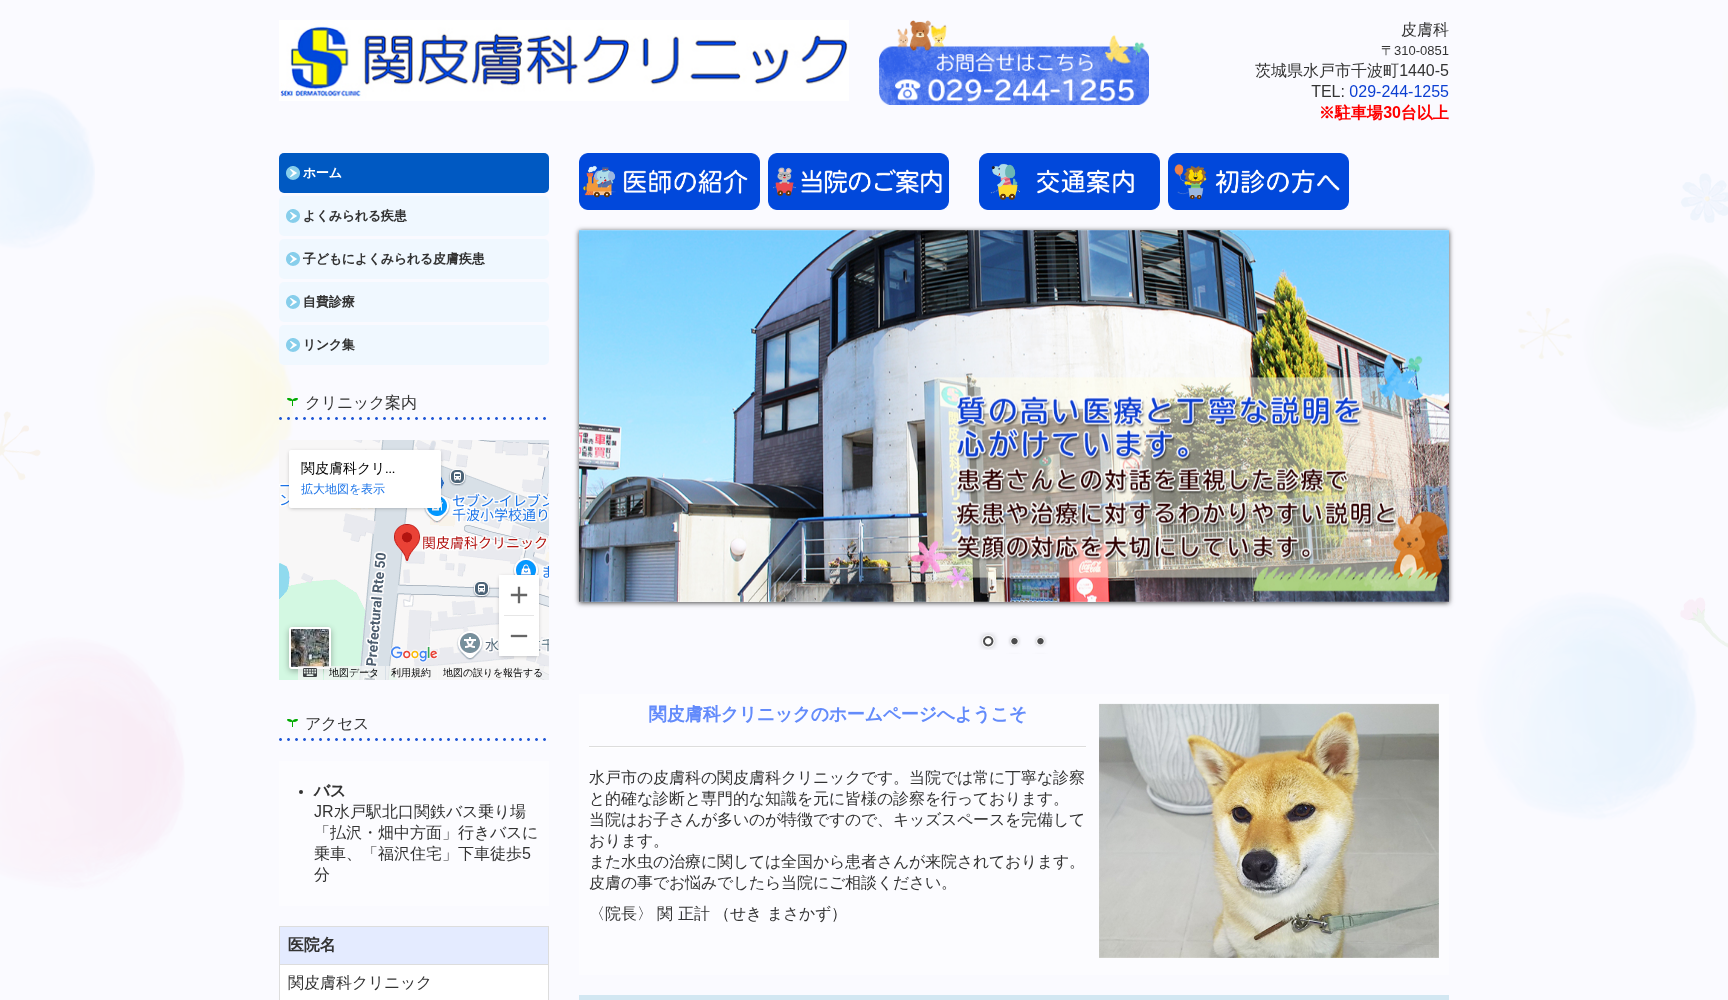Select リンク集 from the sidebar
Image resolution: width=1728 pixels, height=1000 pixels.
tap(330, 344)
